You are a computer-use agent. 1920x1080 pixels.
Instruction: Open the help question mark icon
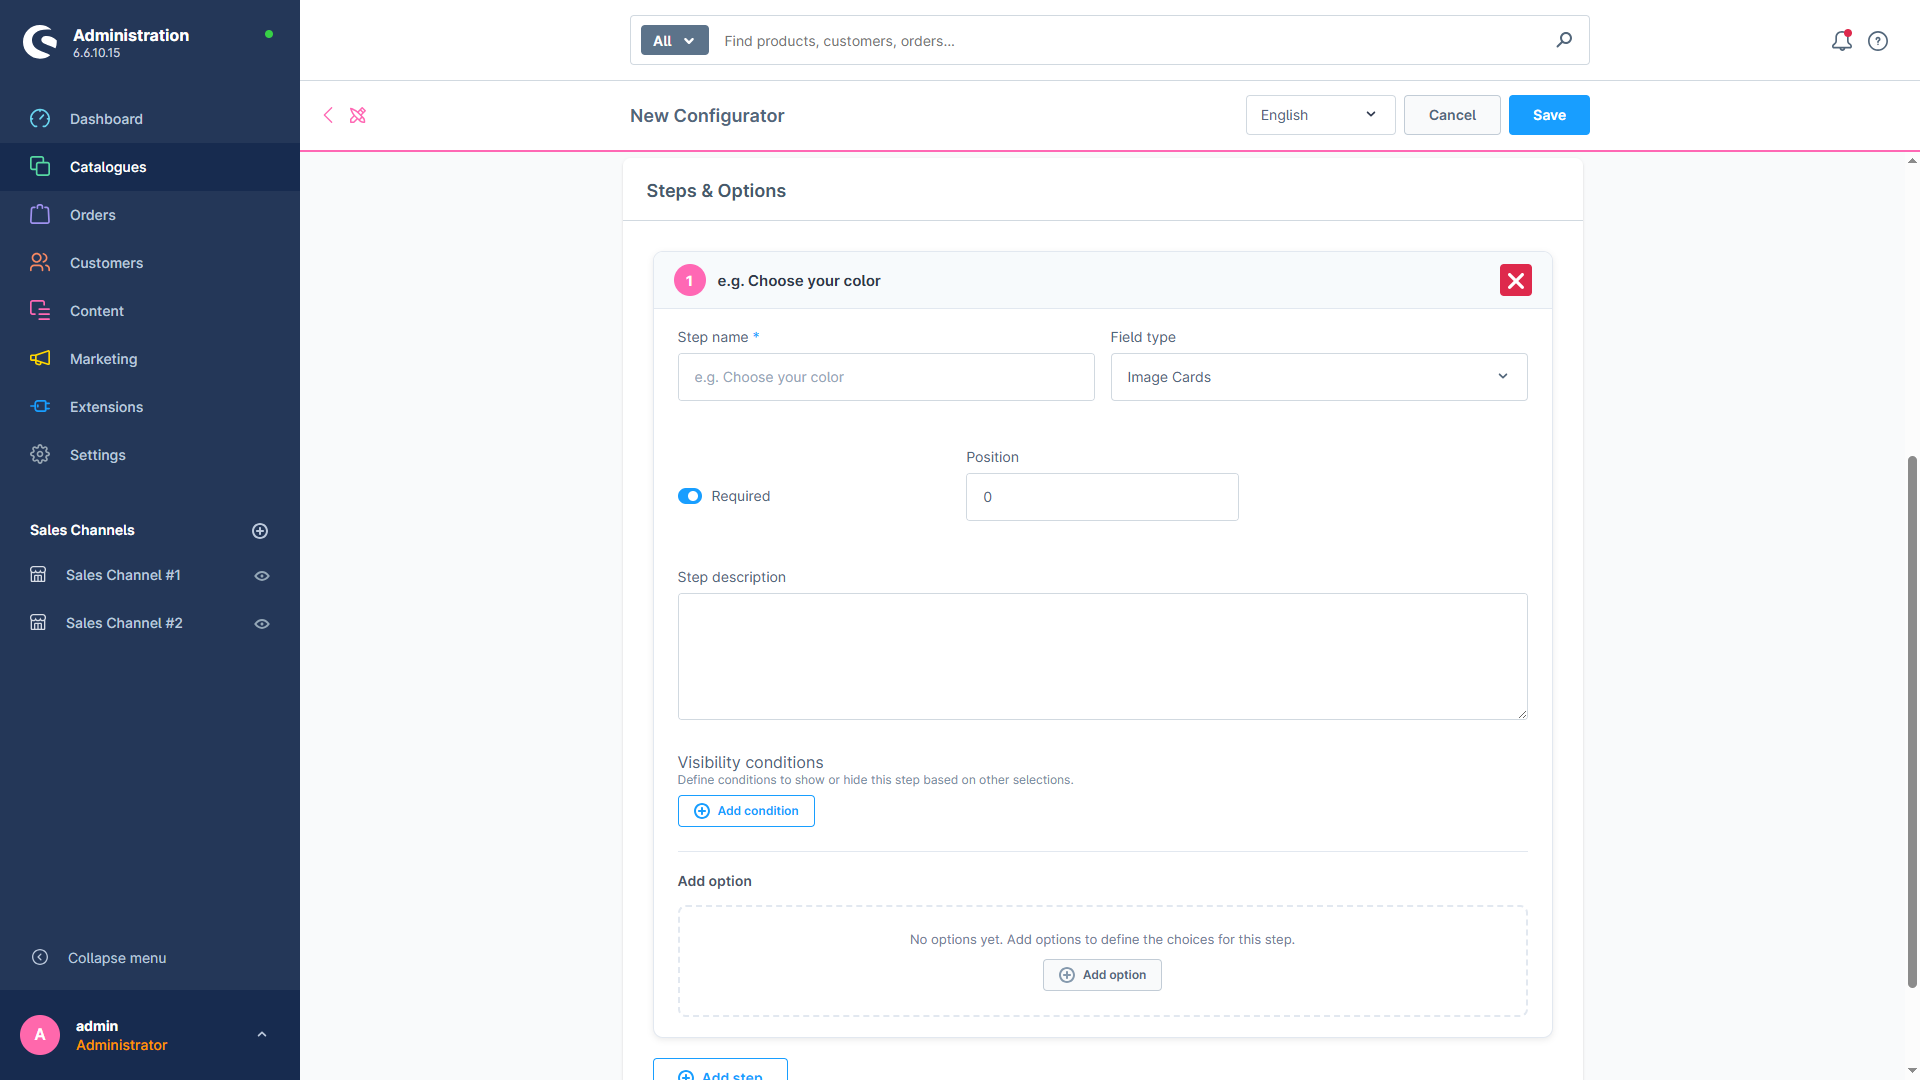pos(1878,41)
